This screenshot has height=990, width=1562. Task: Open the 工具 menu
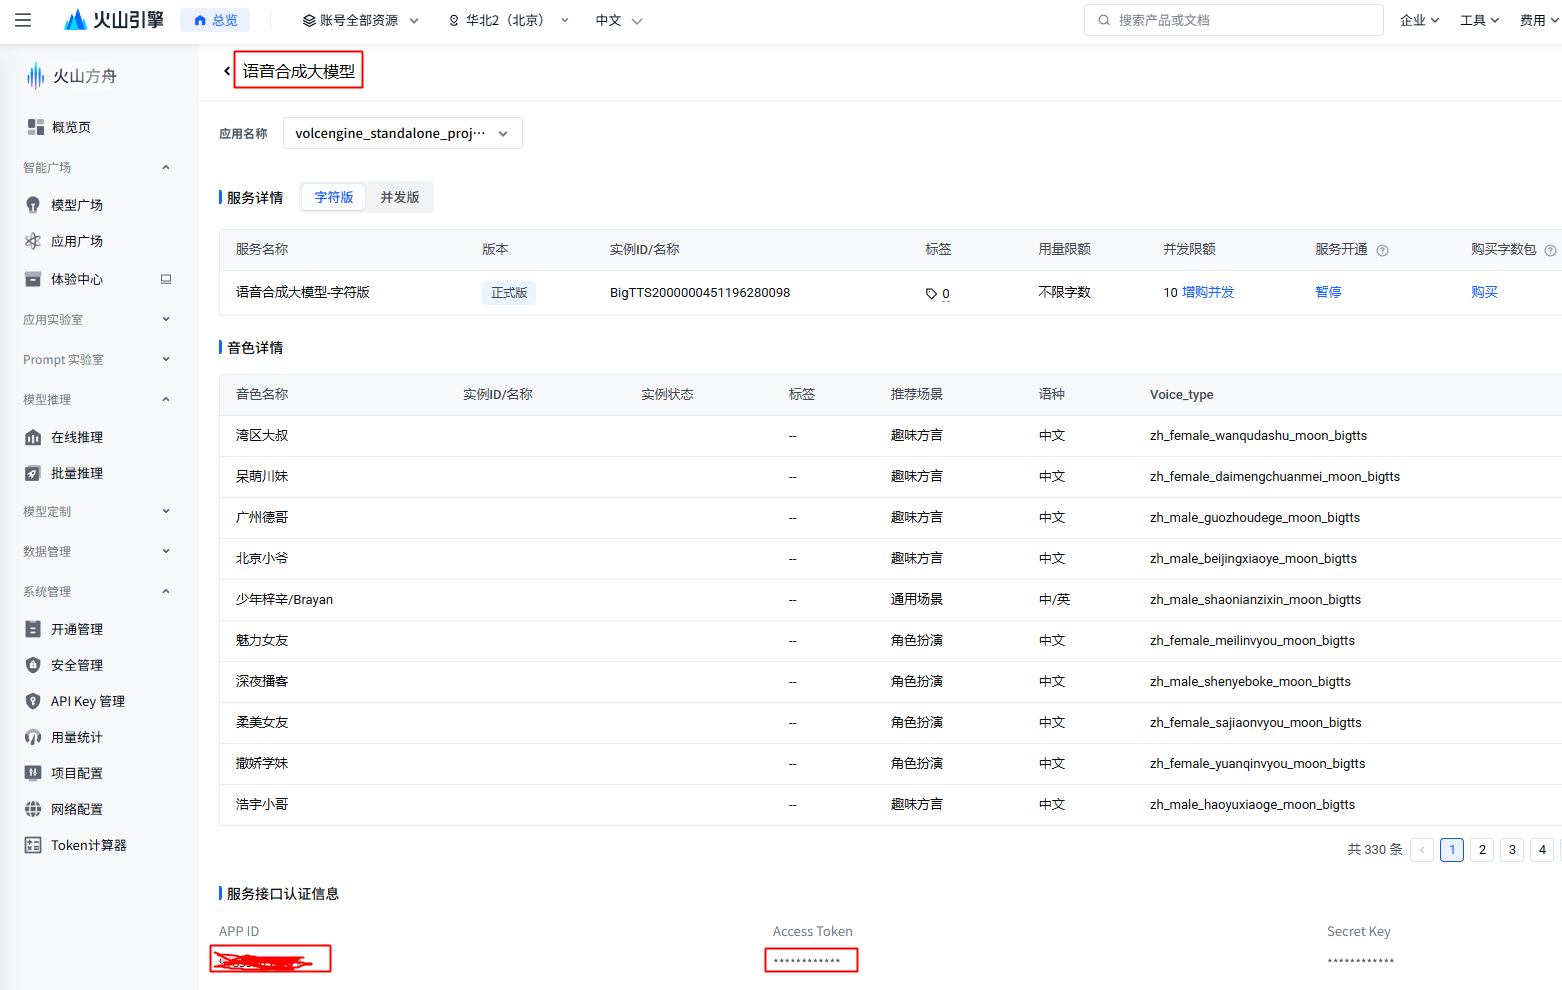tap(1479, 20)
